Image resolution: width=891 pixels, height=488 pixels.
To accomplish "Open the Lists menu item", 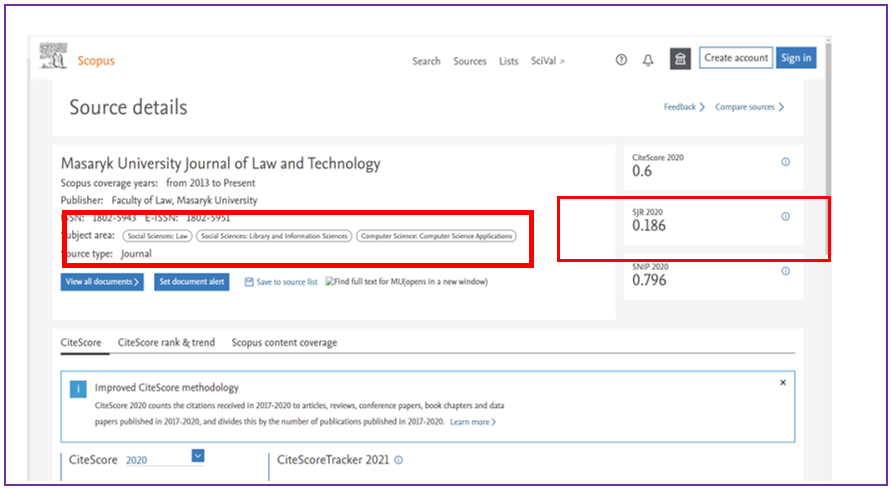I will point(509,61).
